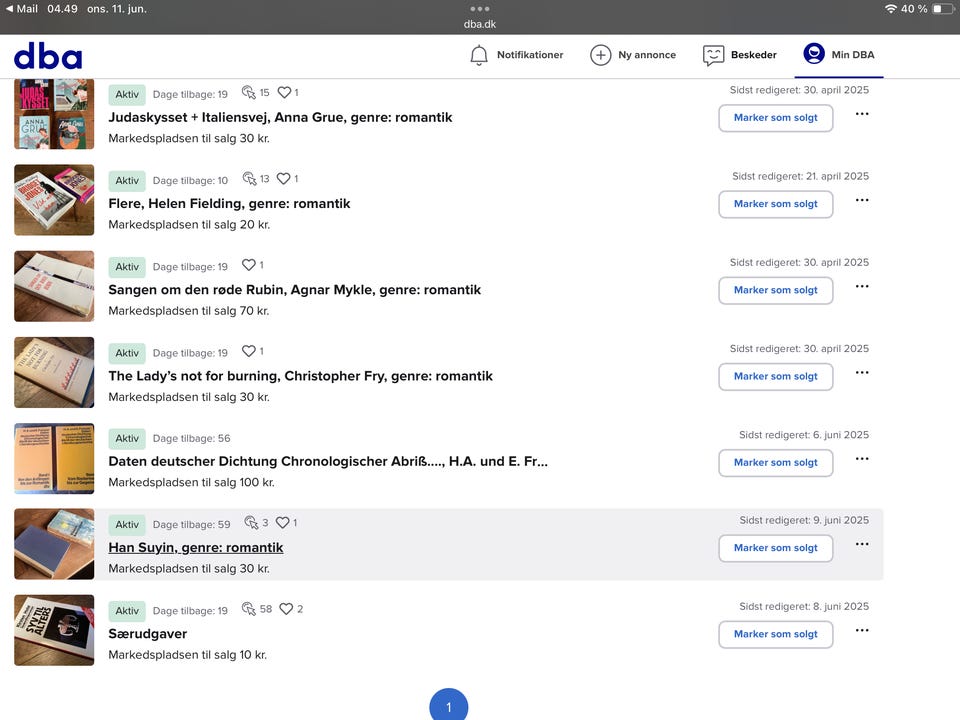Open Han Suyin, genre: romantik listing
This screenshot has width=960, height=720.
click(196, 548)
